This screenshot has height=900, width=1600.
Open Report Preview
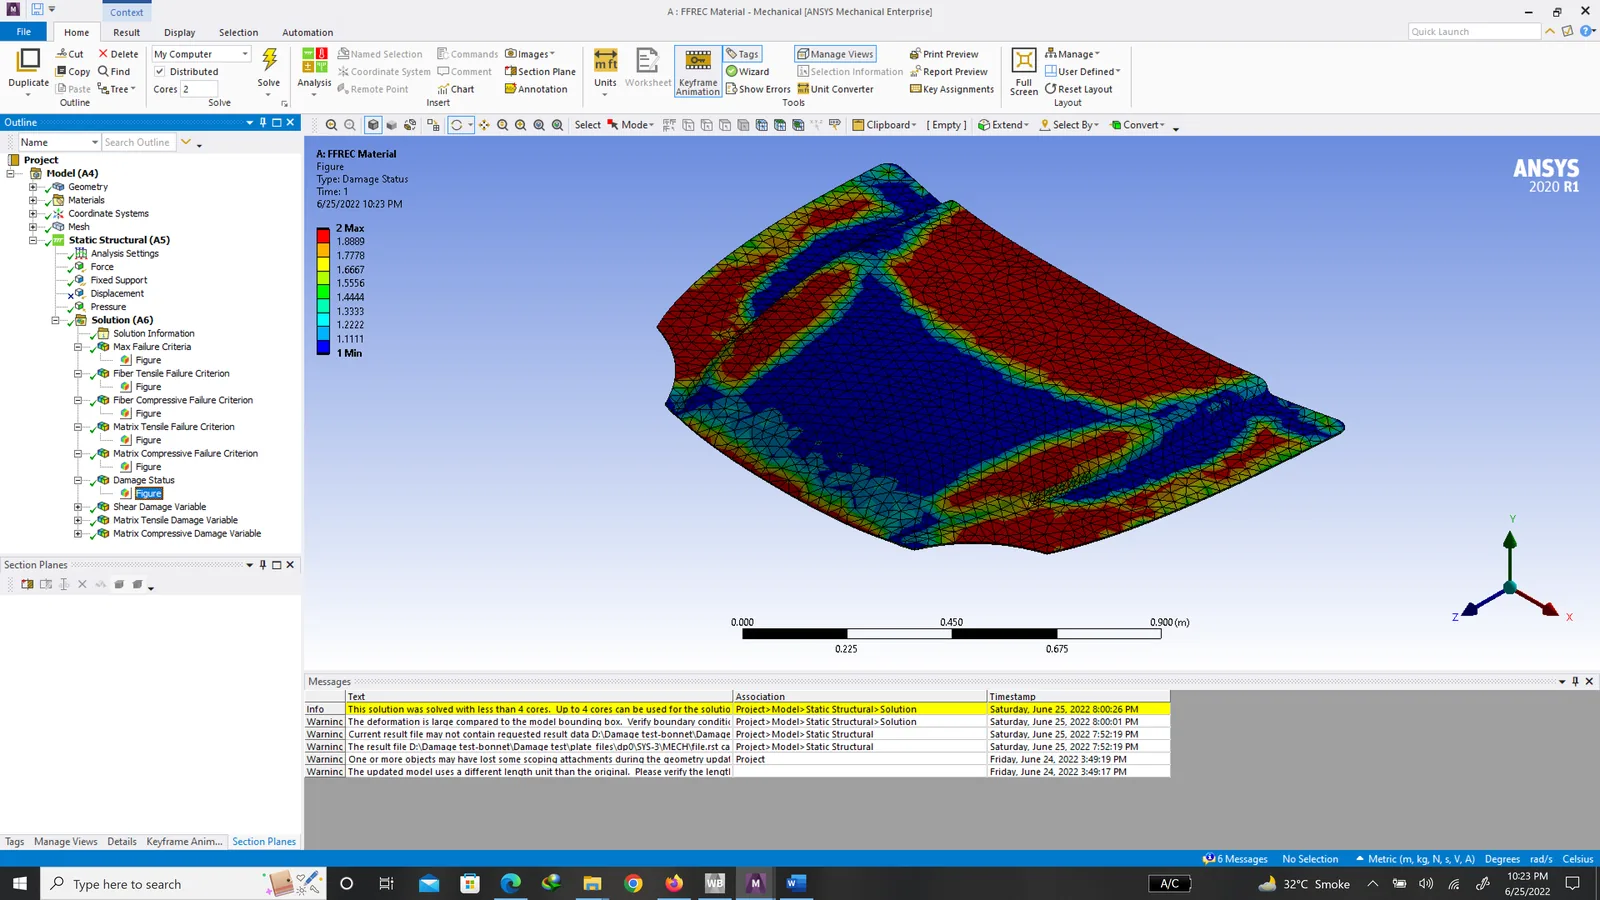948,71
